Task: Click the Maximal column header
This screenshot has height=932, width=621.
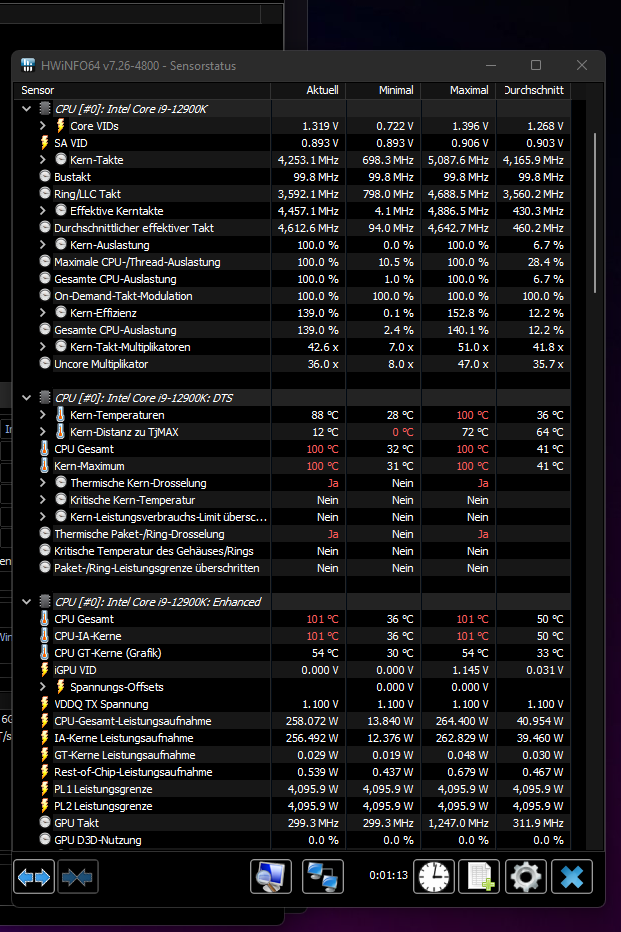Action: point(458,90)
